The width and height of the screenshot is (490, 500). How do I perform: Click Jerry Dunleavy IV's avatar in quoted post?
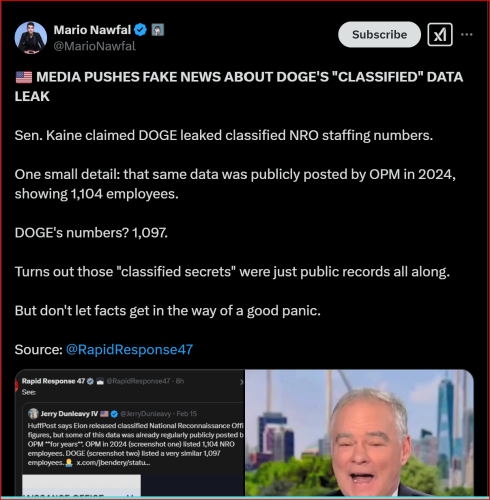point(33,414)
